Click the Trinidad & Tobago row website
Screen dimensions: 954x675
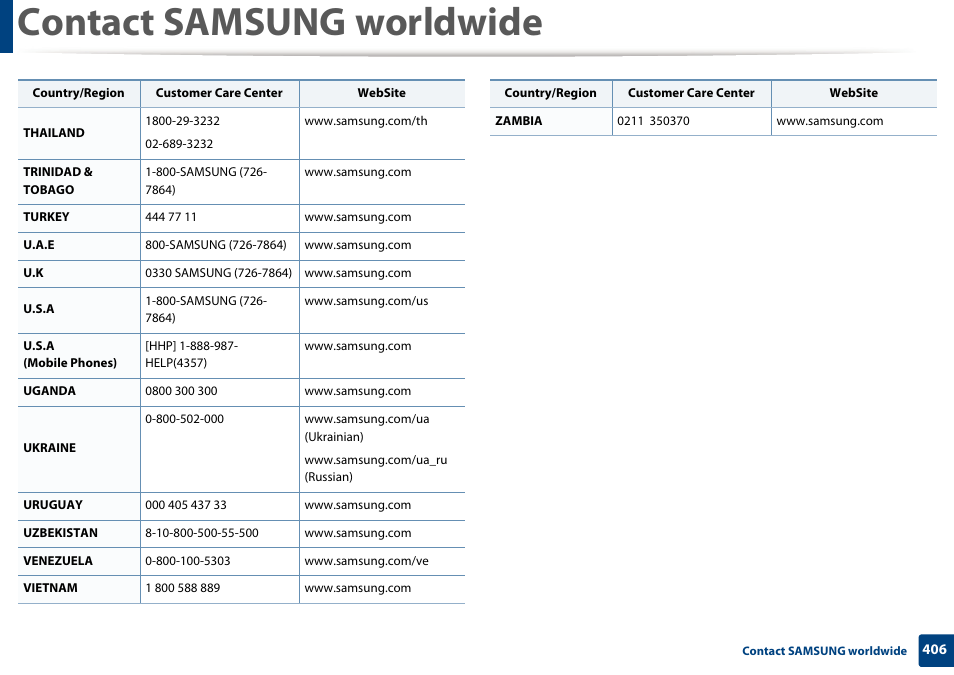[x=358, y=172]
